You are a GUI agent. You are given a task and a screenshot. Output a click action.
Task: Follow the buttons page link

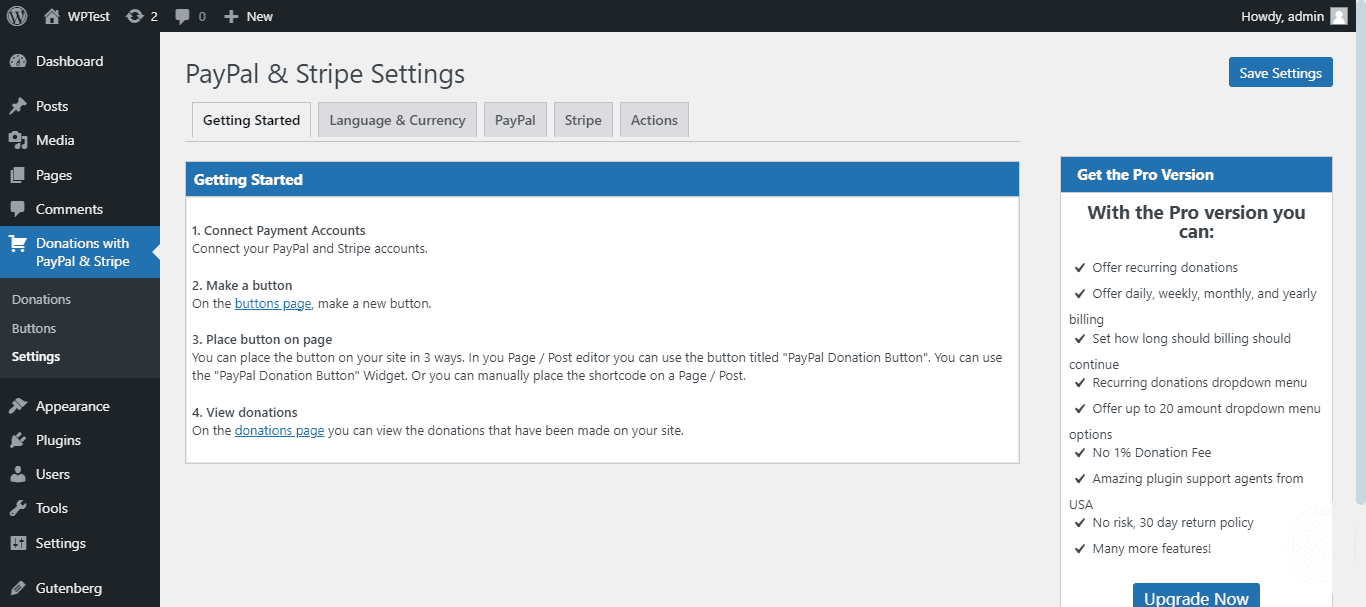point(273,303)
